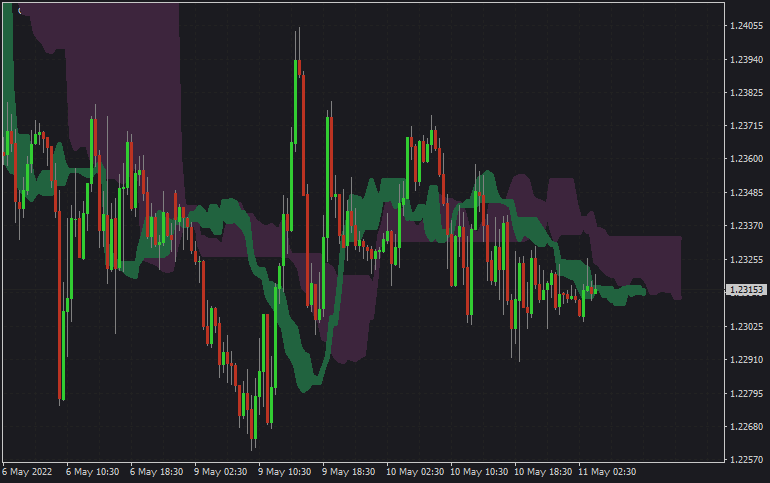Click the 6 May 10:30 time label
The width and height of the screenshot is (770, 483).
point(92,472)
